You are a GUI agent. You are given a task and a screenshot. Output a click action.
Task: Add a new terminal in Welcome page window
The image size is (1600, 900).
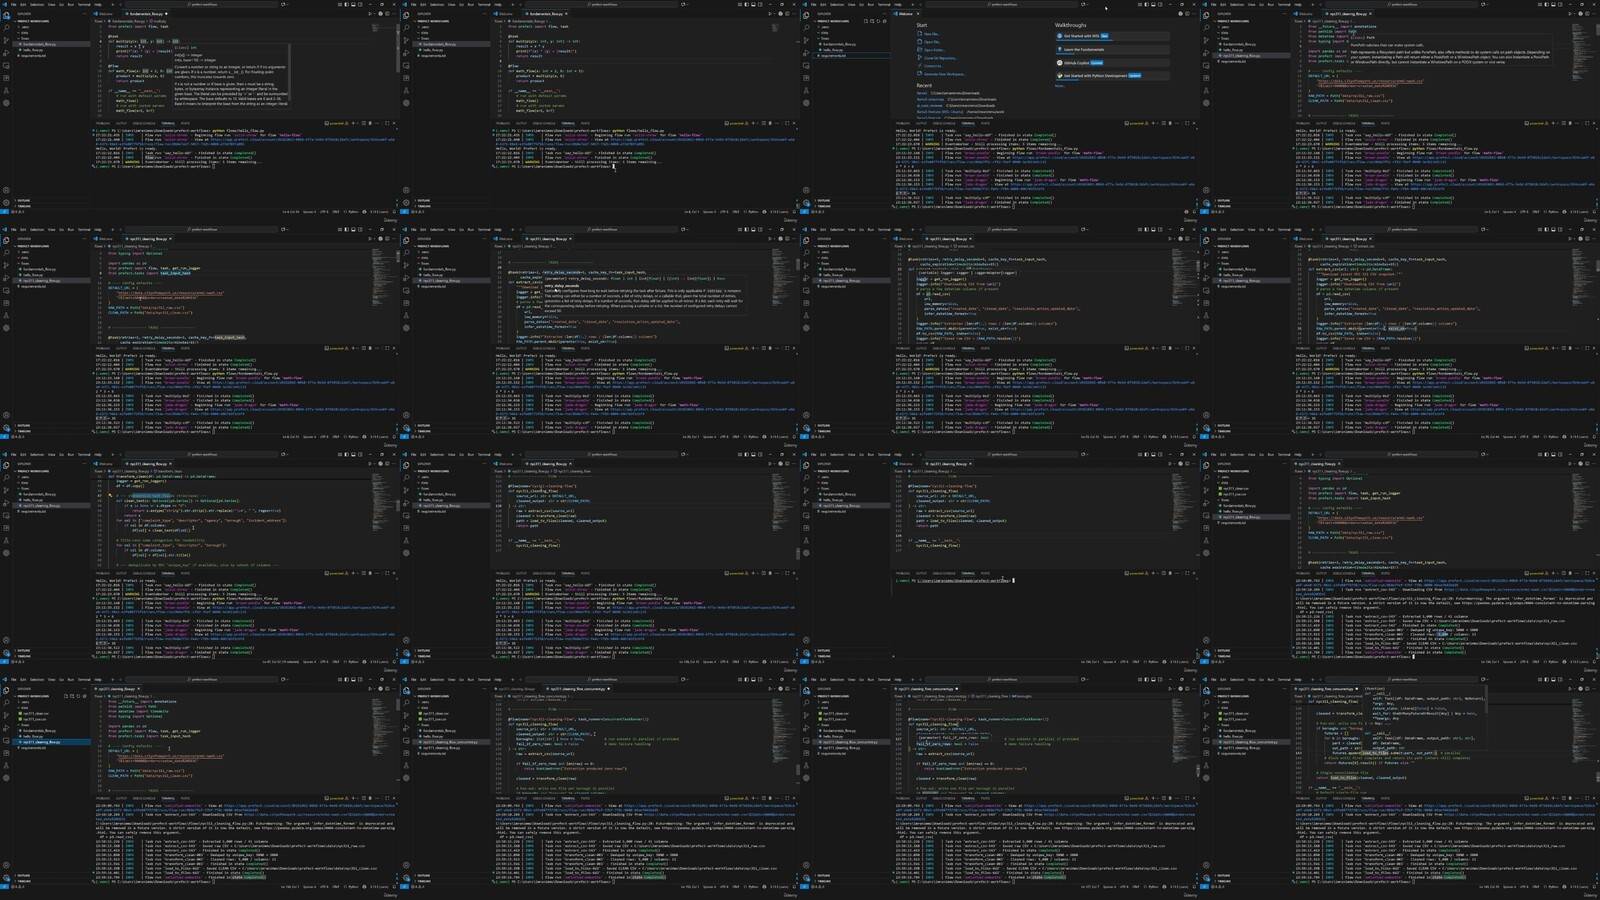[x=1152, y=124]
